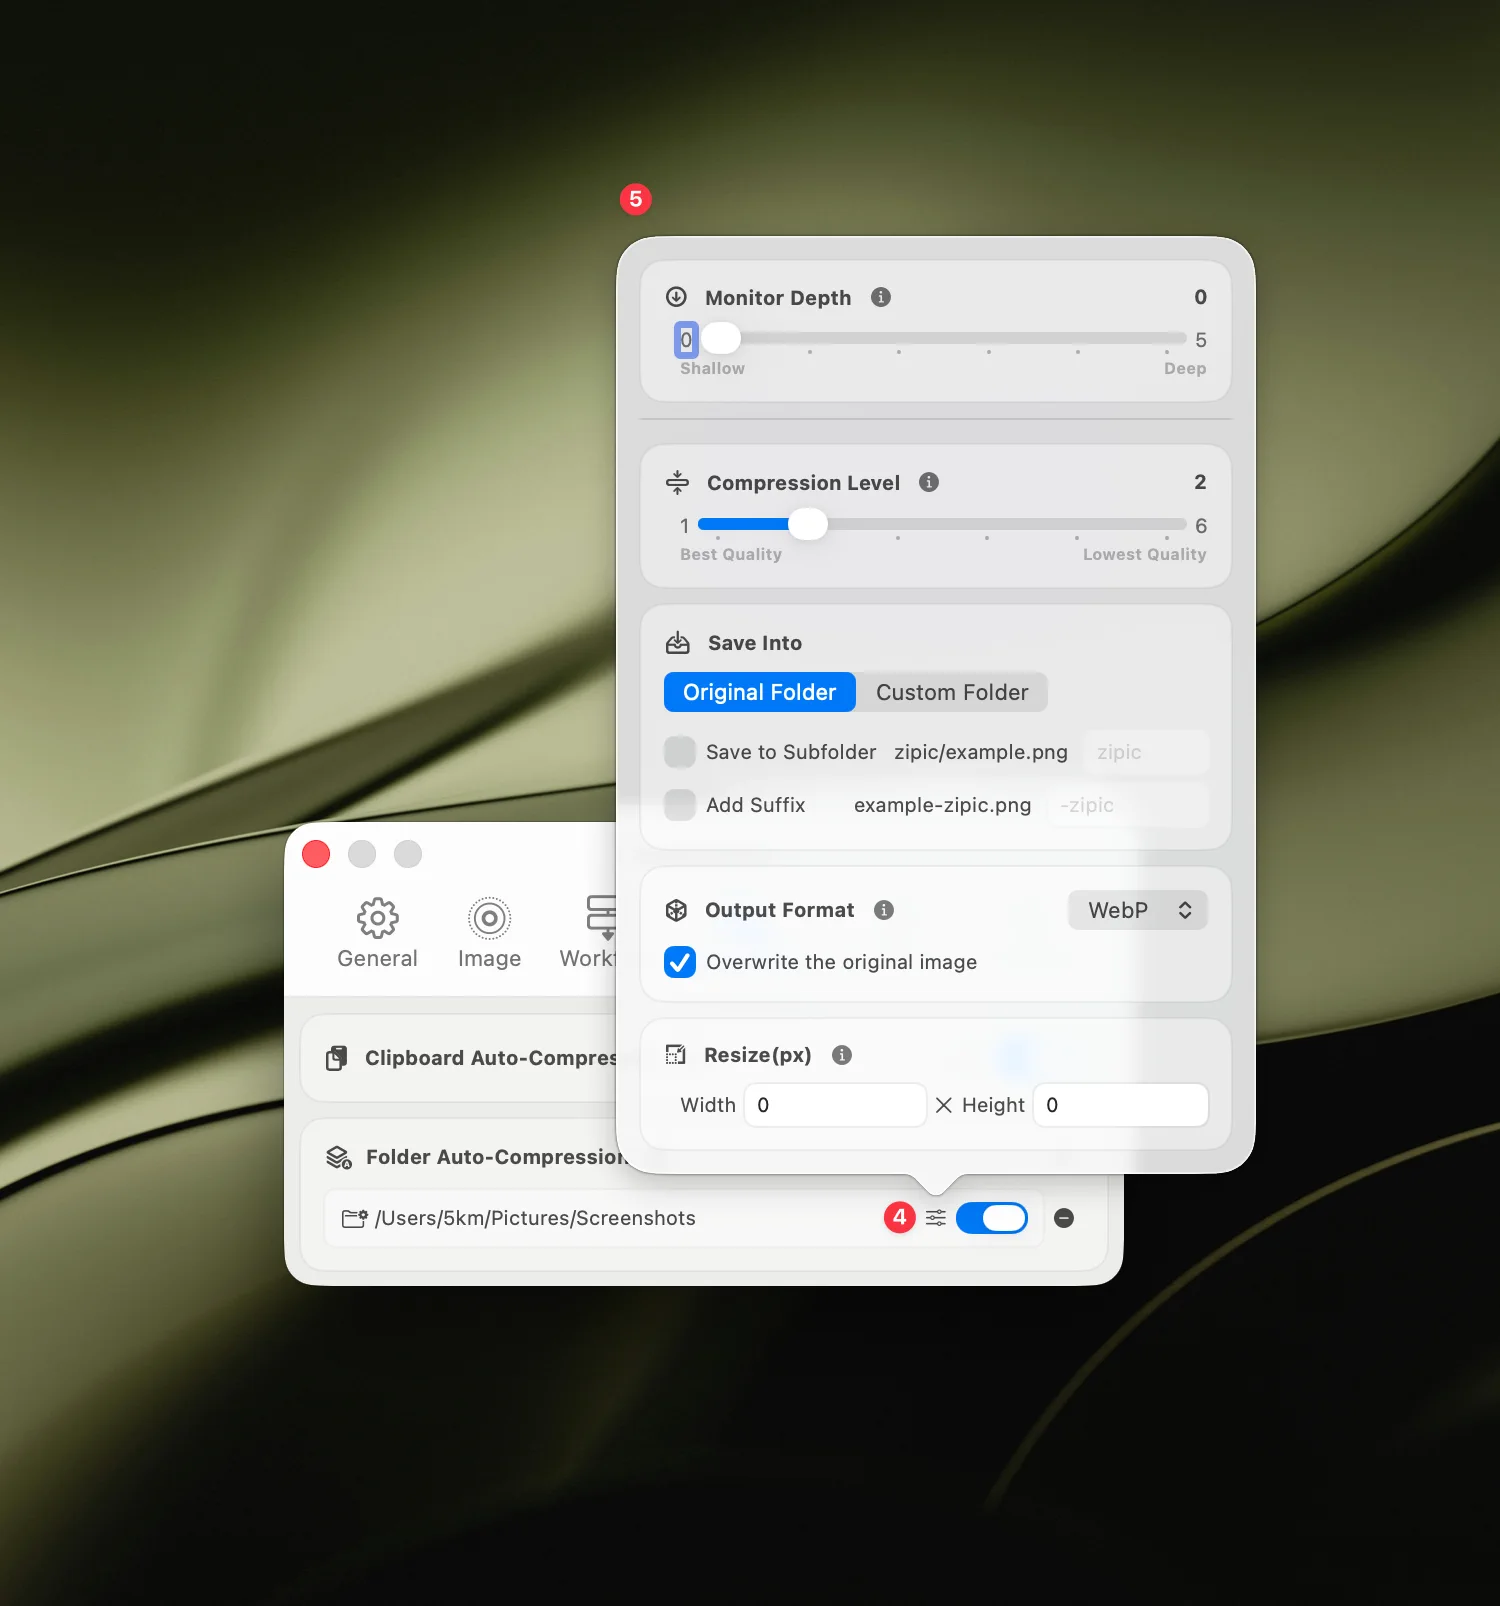Click the Resize(px) info icon
Viewport: 1500px width, 1606px height.
coord(842,1055)
